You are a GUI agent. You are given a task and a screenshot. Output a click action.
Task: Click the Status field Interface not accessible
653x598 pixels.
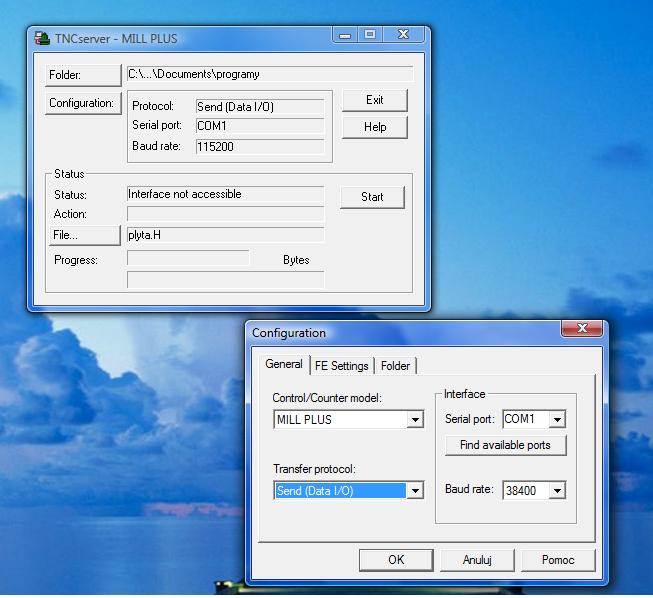[x=225, y=194]
